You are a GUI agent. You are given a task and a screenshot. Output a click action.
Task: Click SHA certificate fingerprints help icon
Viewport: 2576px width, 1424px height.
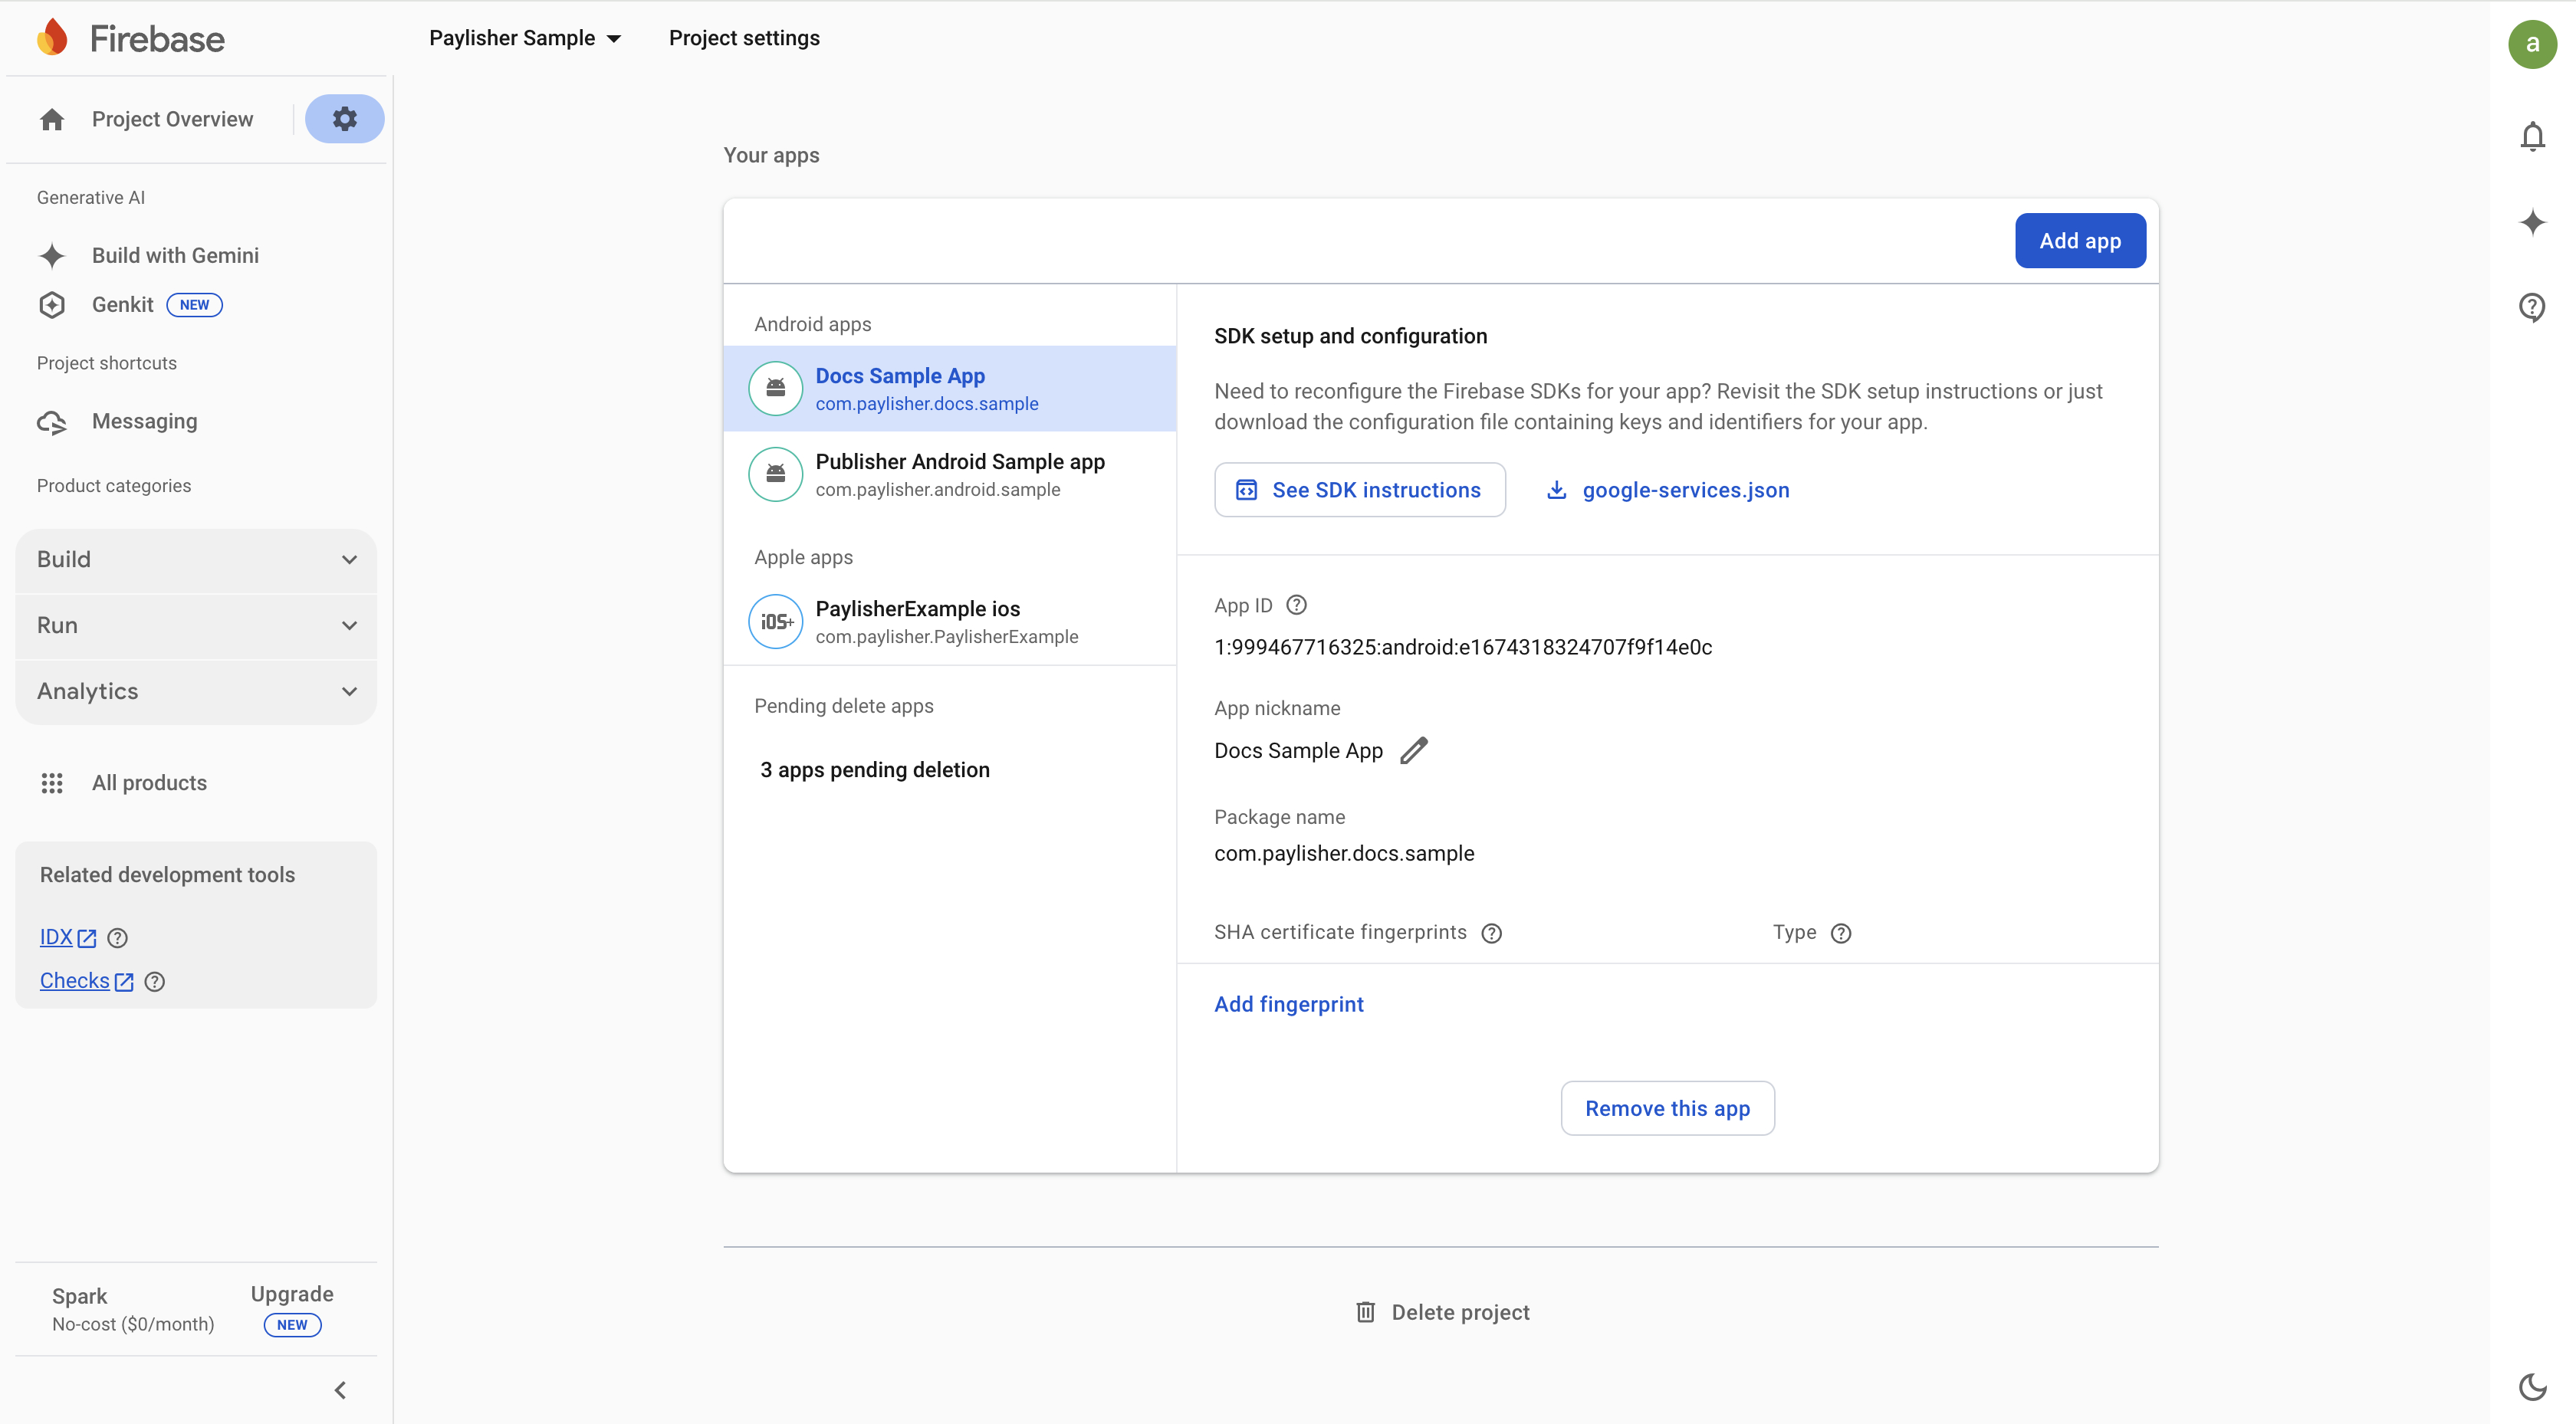coord(1491,933)
